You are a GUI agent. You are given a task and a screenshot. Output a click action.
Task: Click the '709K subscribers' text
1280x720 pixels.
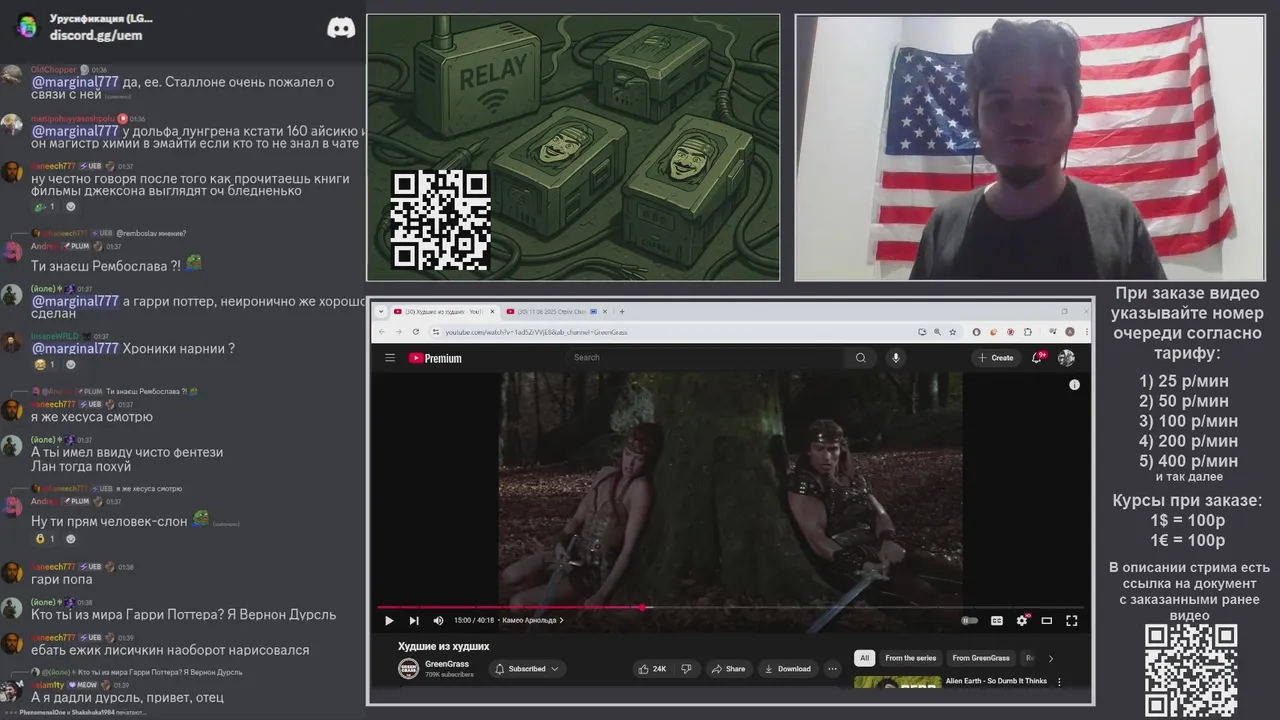click(x=449, y=675)
